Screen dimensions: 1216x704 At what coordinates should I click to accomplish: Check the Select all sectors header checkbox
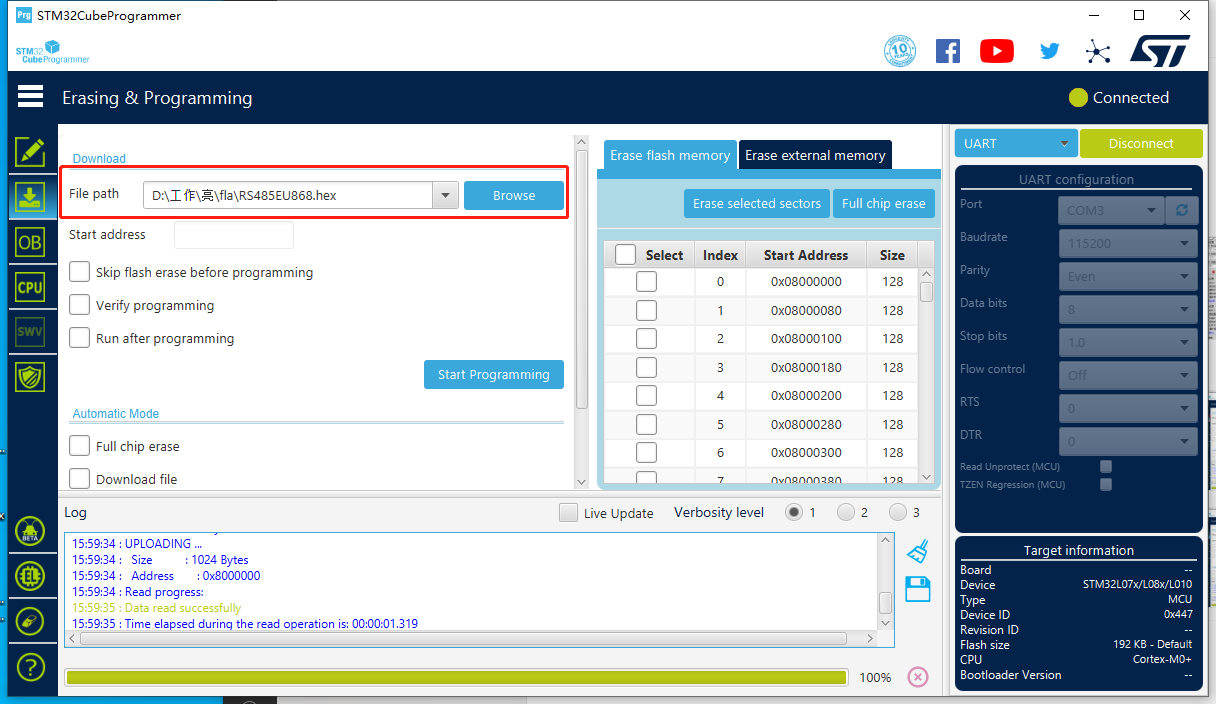click(x=625, y=255)
